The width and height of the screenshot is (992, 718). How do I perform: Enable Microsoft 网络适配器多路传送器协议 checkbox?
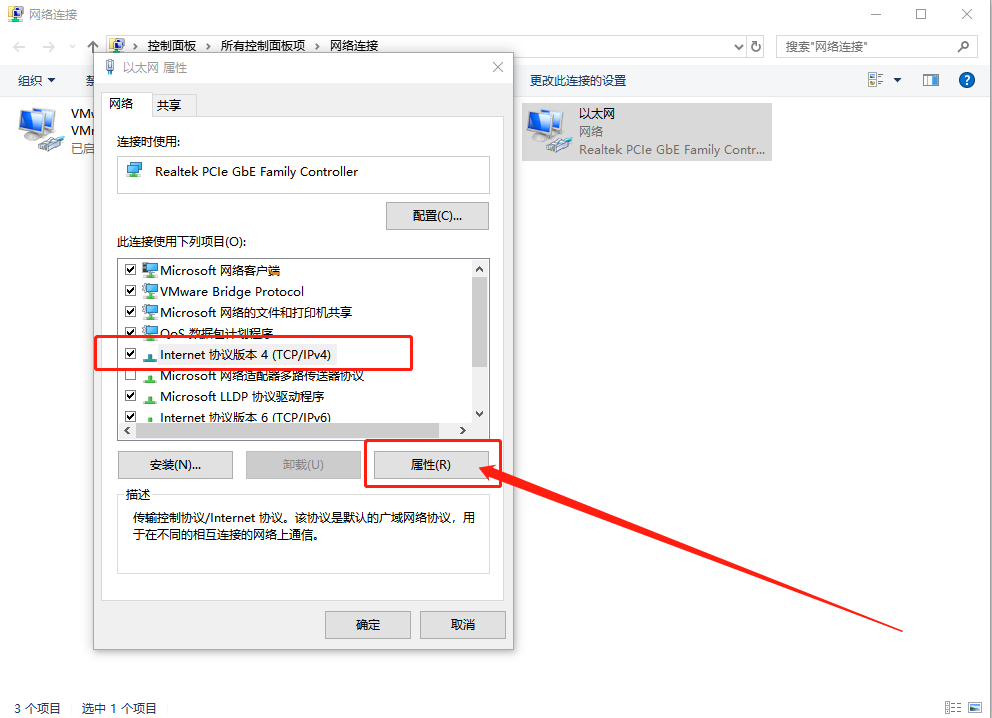click(130, 375)
